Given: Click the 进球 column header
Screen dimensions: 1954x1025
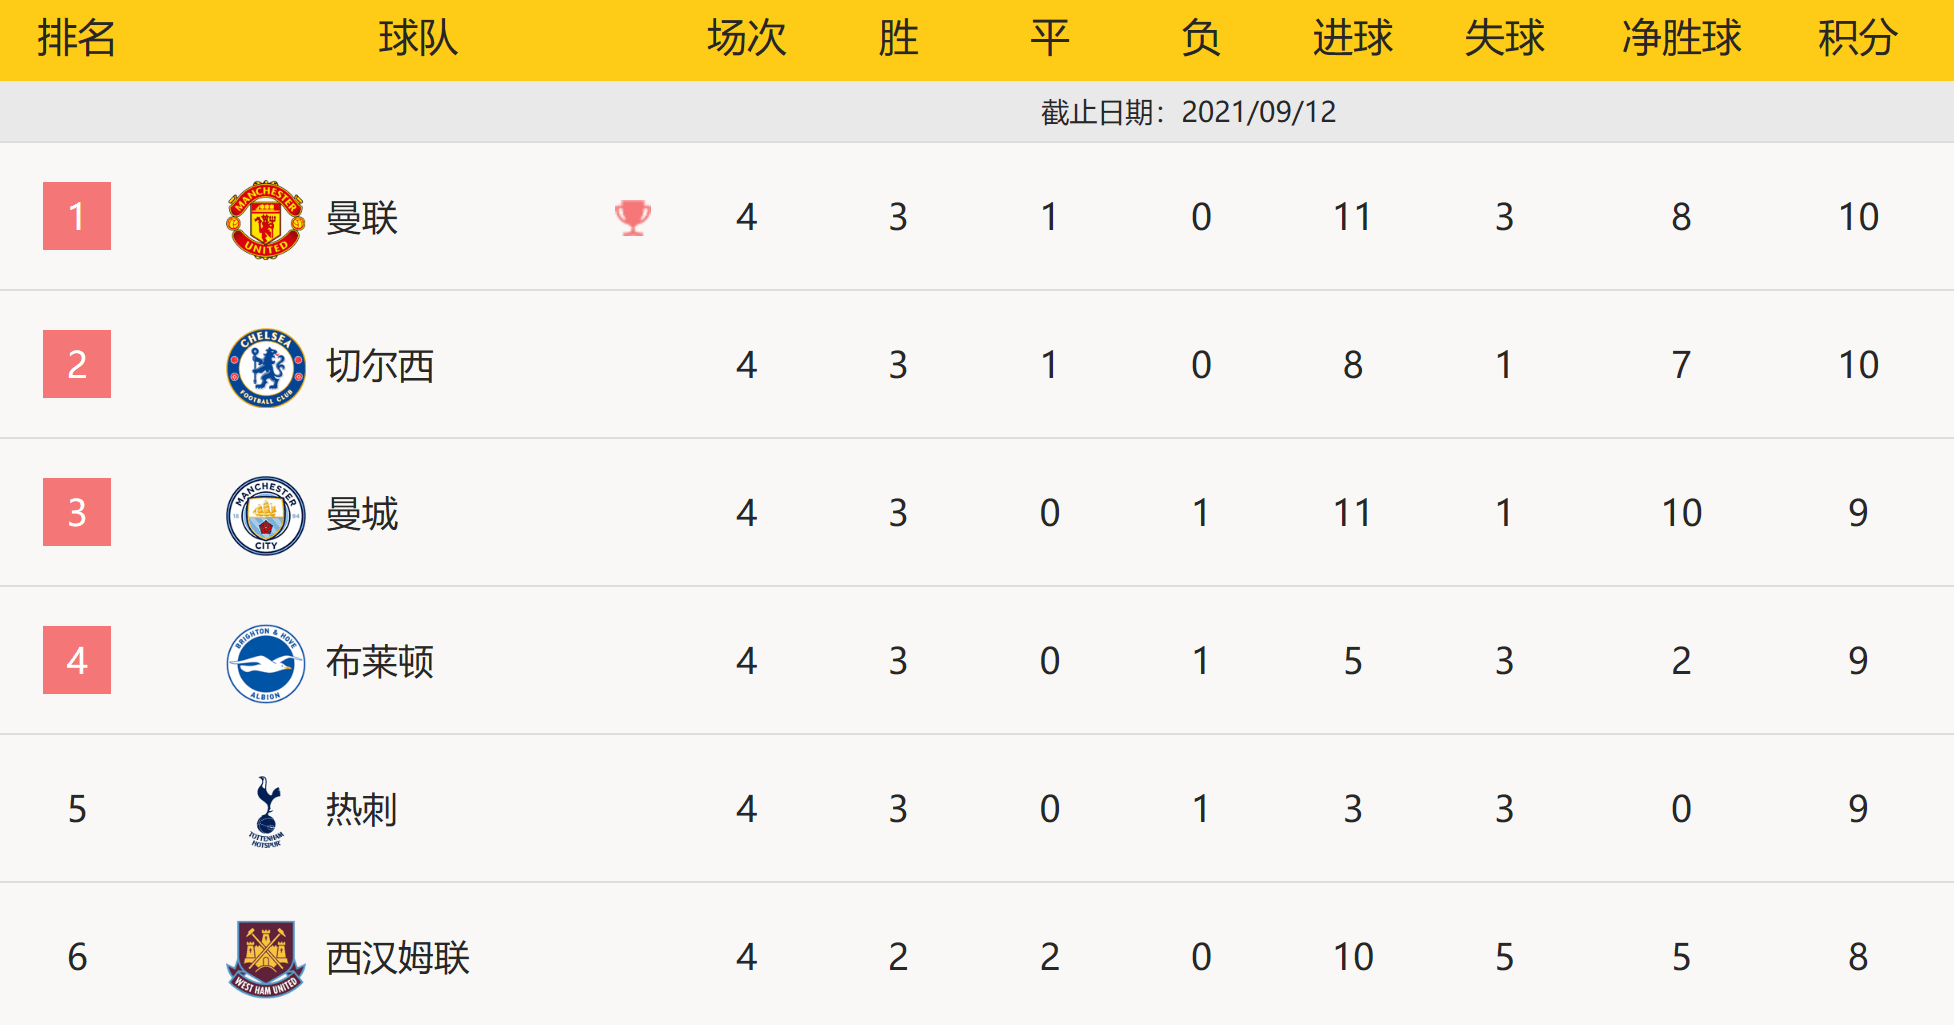Looking at the screenshot, I should [1352, 39].
